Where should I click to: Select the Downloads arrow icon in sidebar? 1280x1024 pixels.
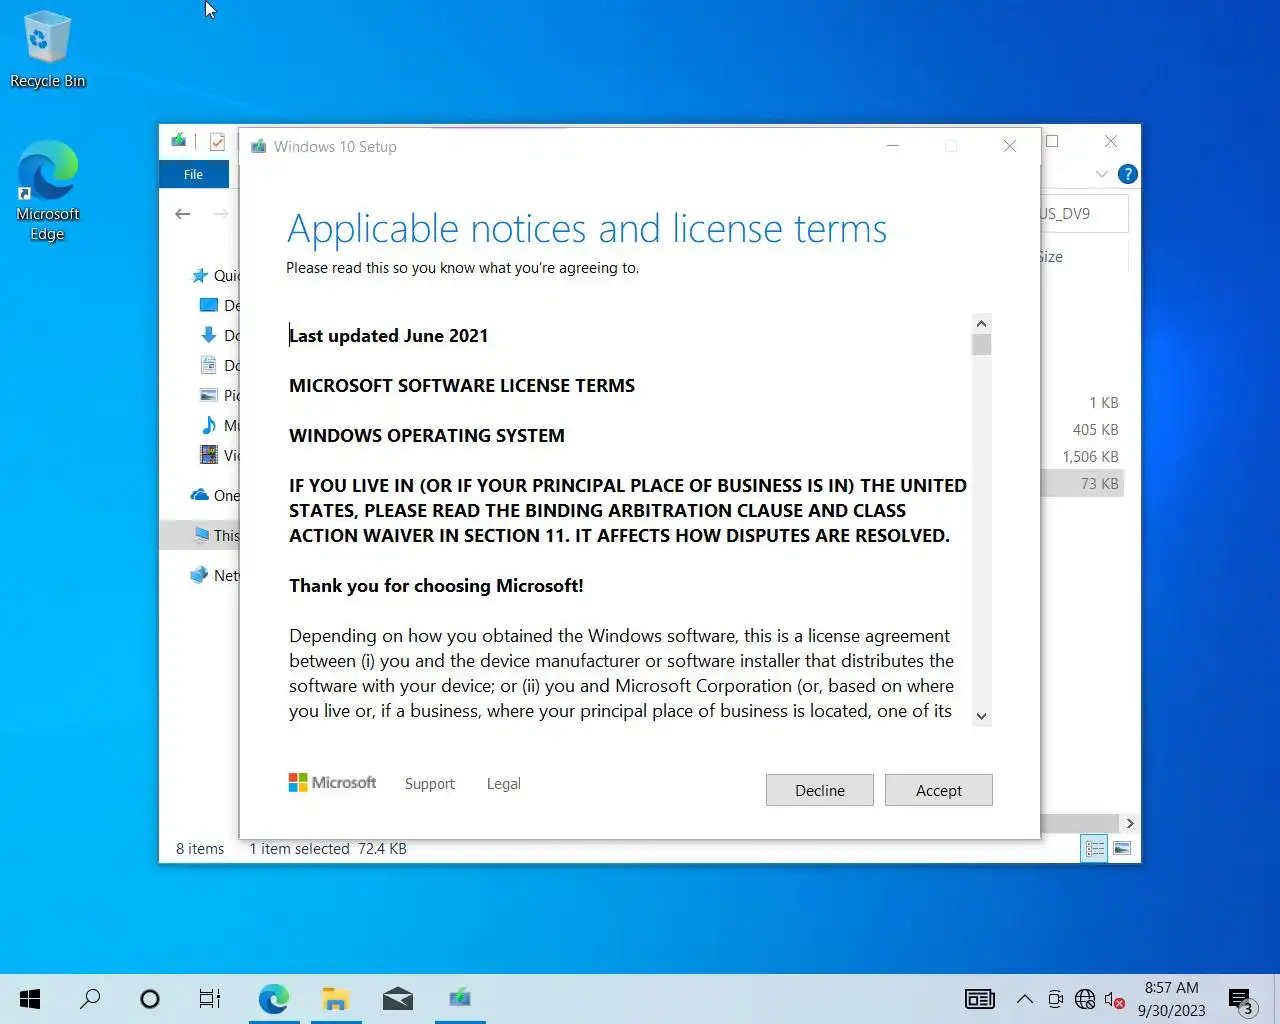(x=208, y=335)
